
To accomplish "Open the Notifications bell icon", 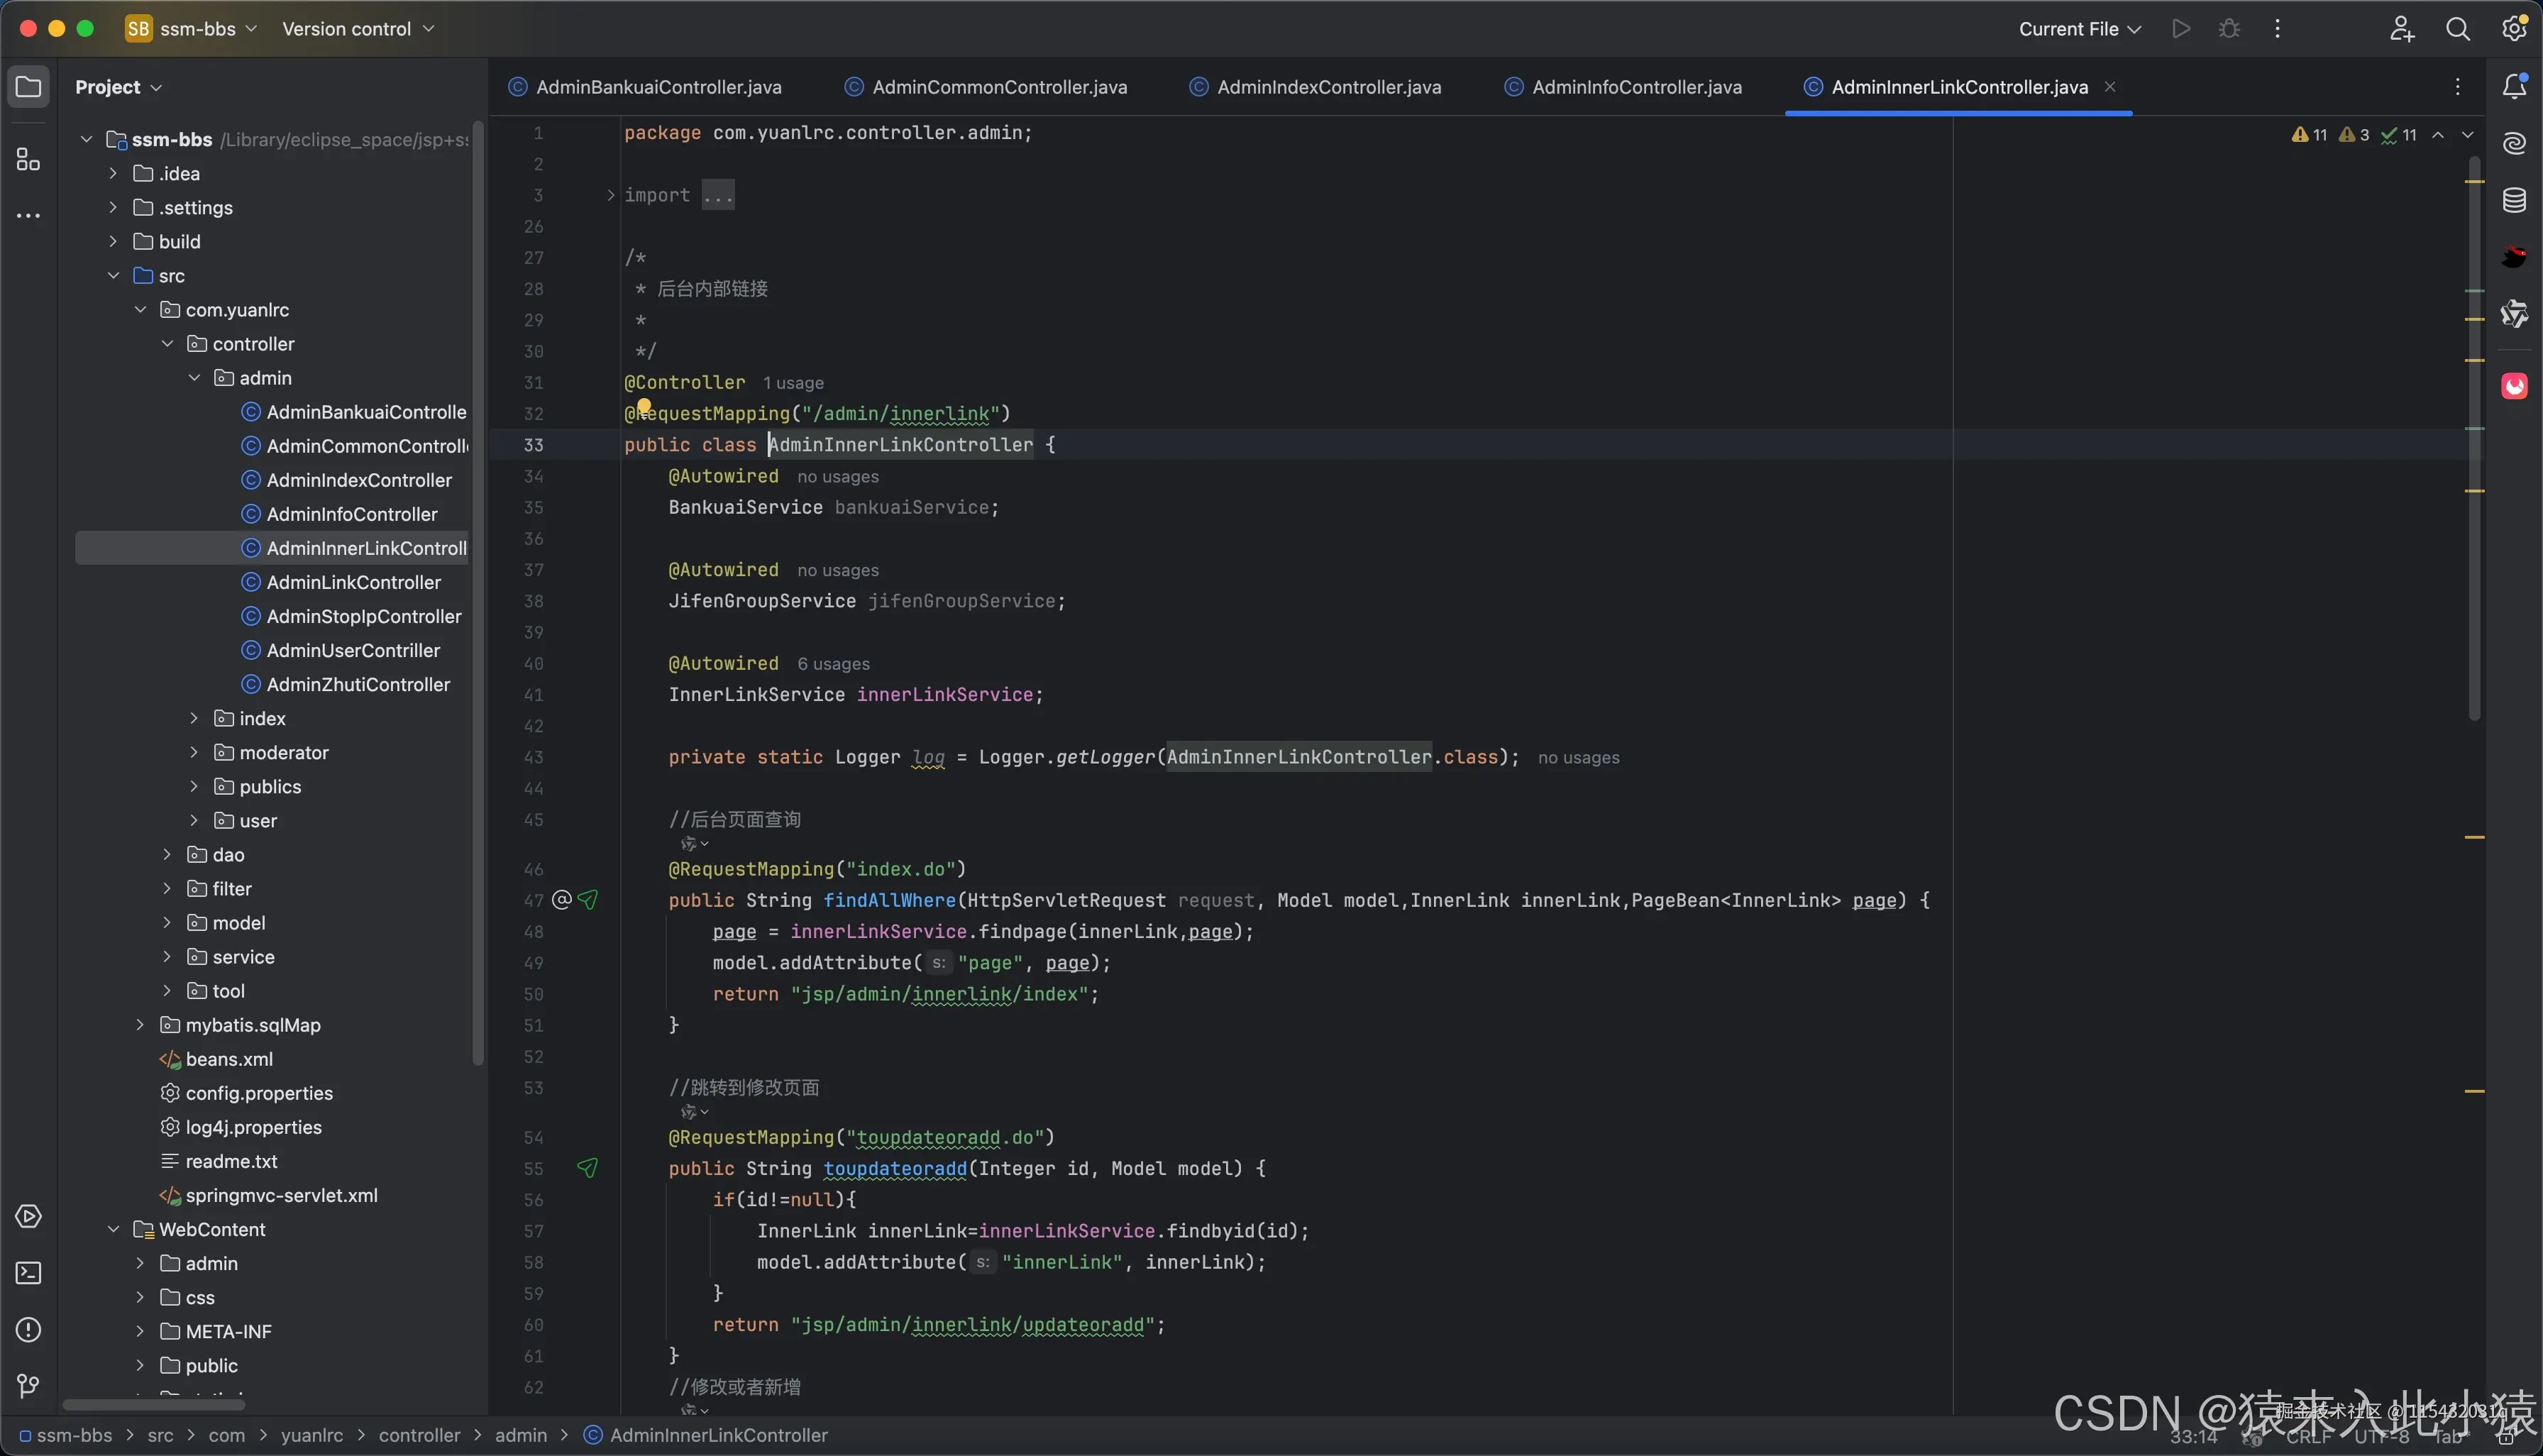I will tap(2514, 87).
